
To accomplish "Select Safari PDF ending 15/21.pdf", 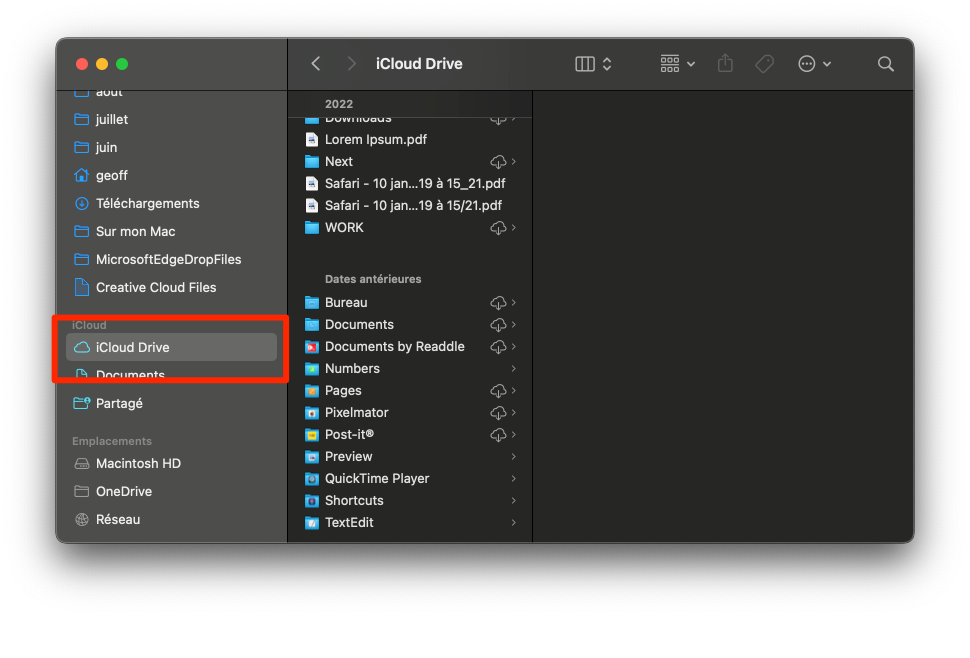I will 410,205.
